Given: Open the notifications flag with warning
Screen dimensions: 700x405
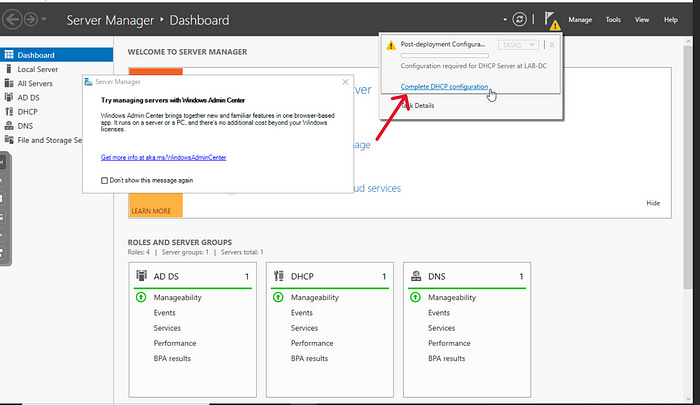Looking at the screenshot, I should (552, 21).
